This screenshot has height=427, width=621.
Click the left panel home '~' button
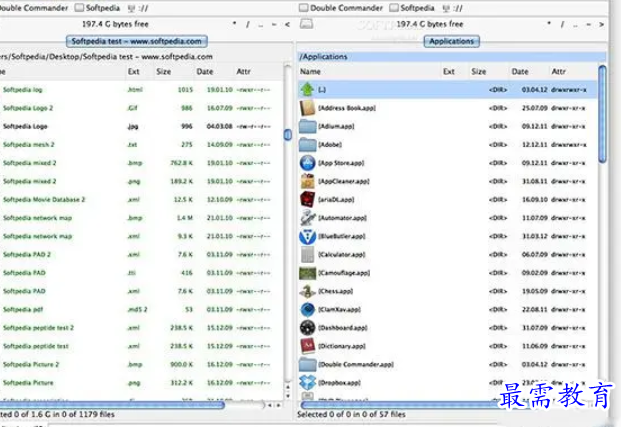click(x=274, y=25)
